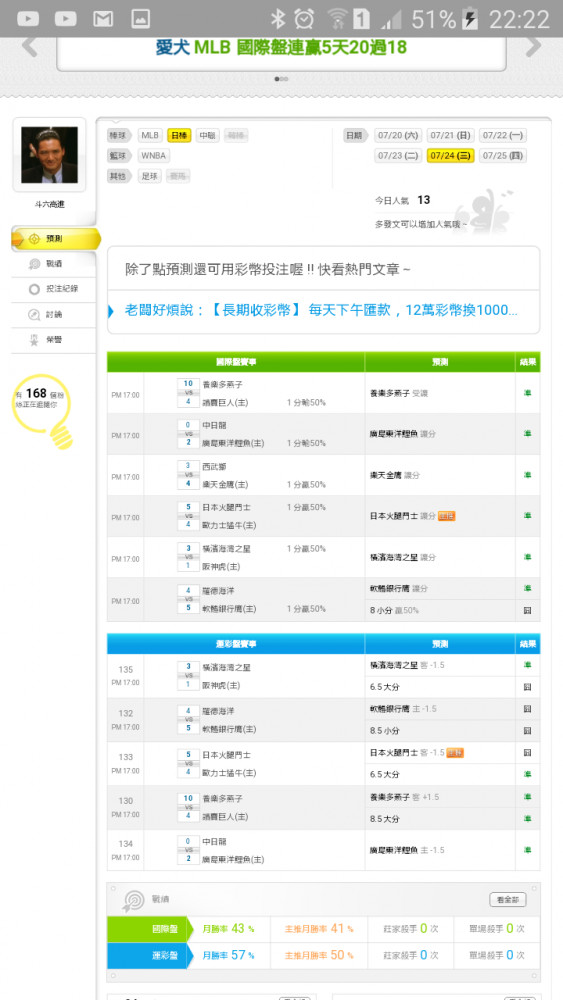The height and width of the screenshot is (1000, 563).
Task: Select the WNBA league filter
Action: pyautogui.click(x=154, y=156)
